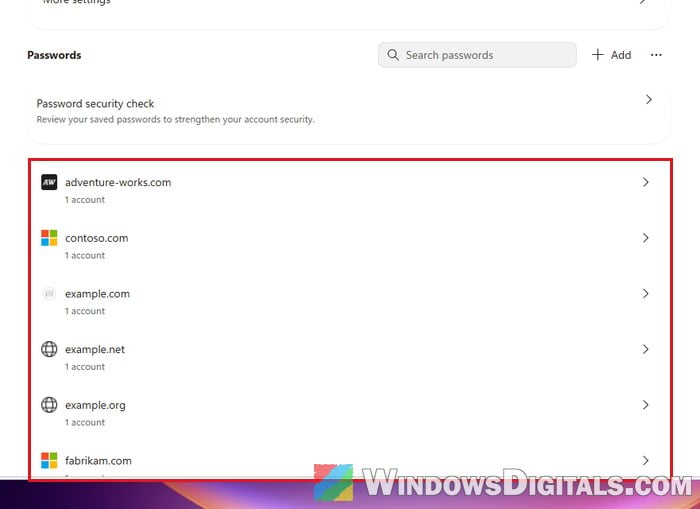
Task: Select fabrikam.com site name
Action: click(98, 461)
